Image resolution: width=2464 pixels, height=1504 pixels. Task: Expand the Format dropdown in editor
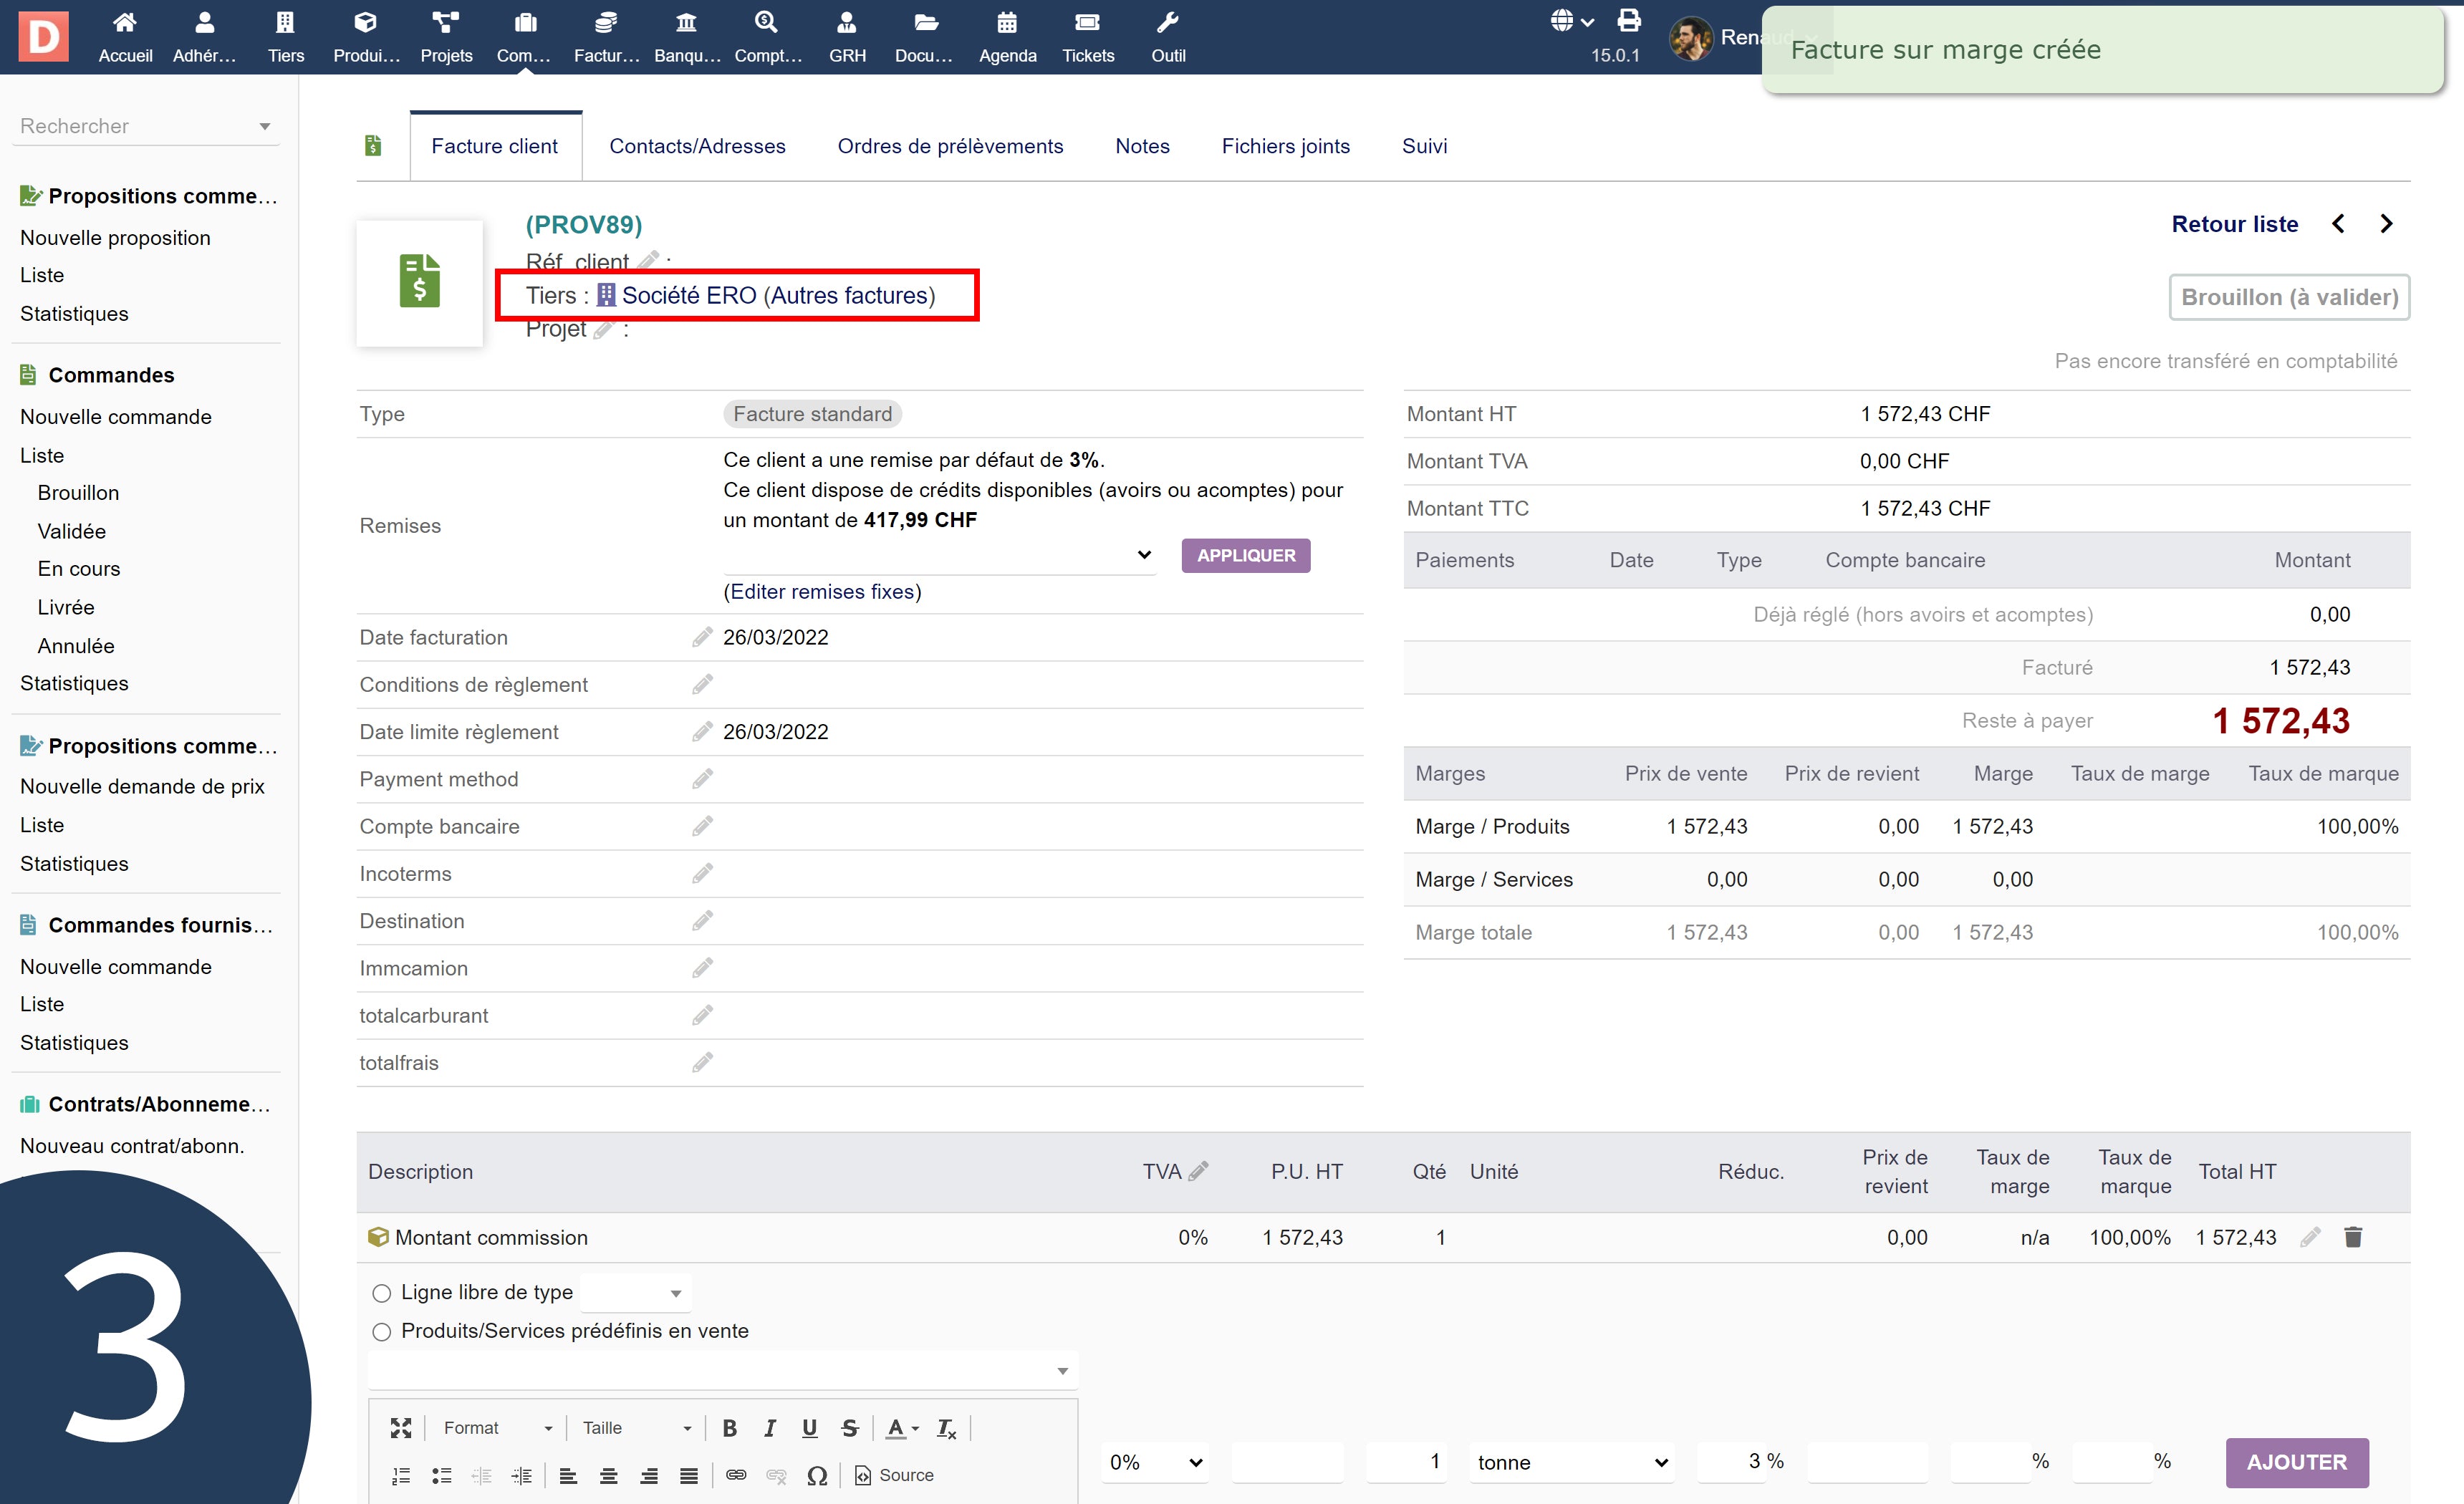(496, 1428)
